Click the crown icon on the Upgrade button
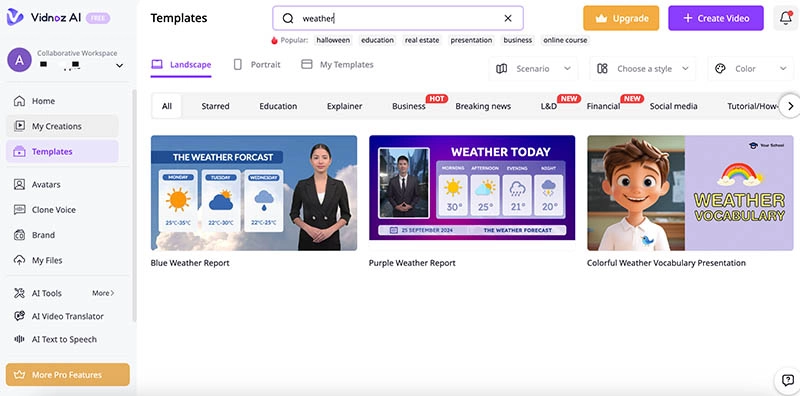The image size is (800, 396). 602,18
